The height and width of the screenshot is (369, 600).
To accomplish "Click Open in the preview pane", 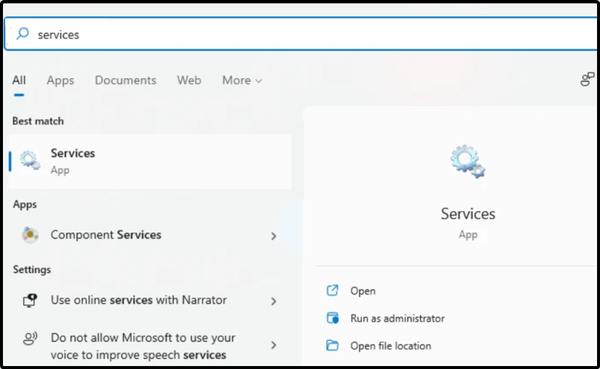I will coord(363,291).
